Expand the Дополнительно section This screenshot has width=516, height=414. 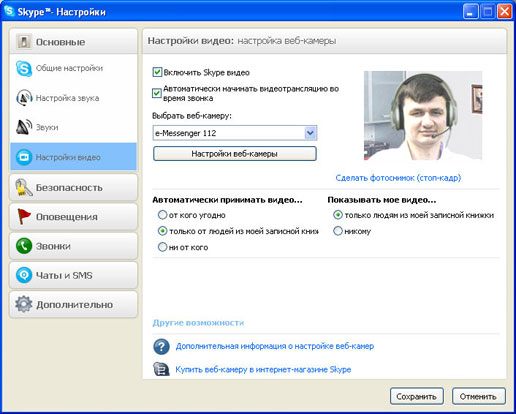pyautogui.click(x=73, y=304)
